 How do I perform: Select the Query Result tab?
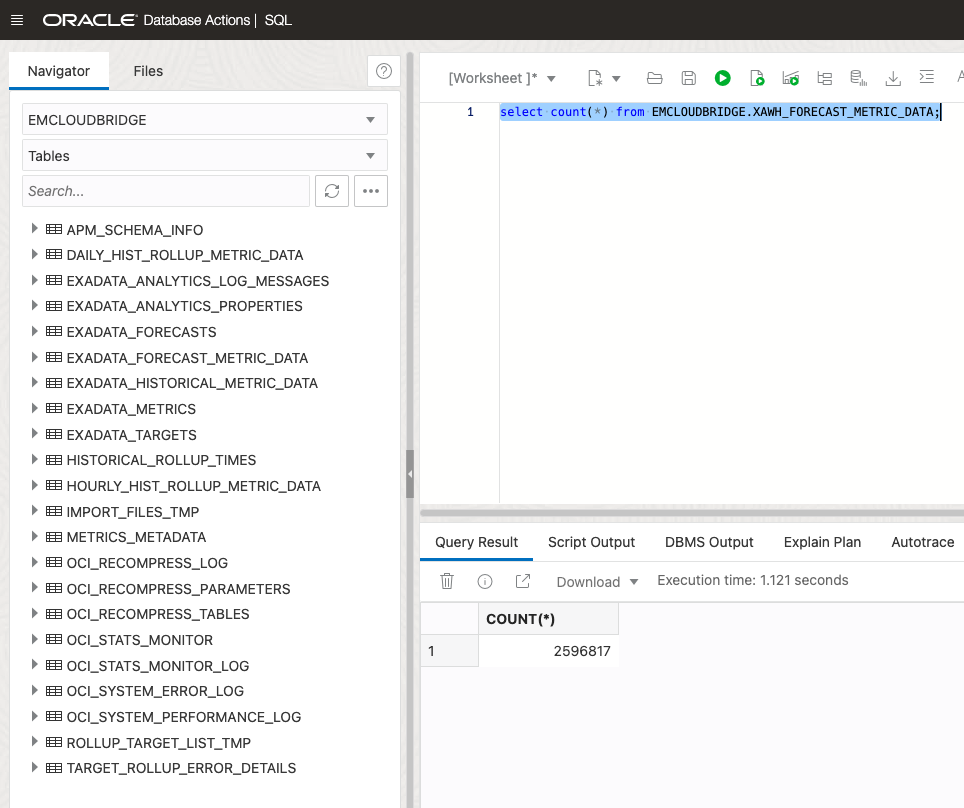[x=476, y=542]
